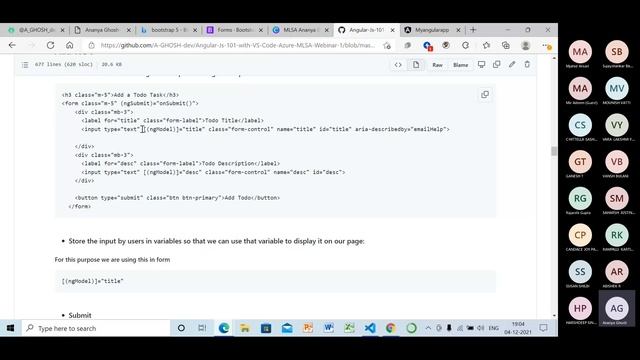640x360 pixels.
Task: Click the [(ngModel)]="title" code line
Action: coord(93,281)
